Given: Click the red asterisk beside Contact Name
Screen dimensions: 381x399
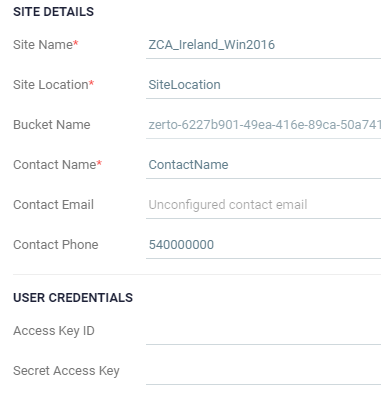Looking at the screenshot, I should pos(99,163).
